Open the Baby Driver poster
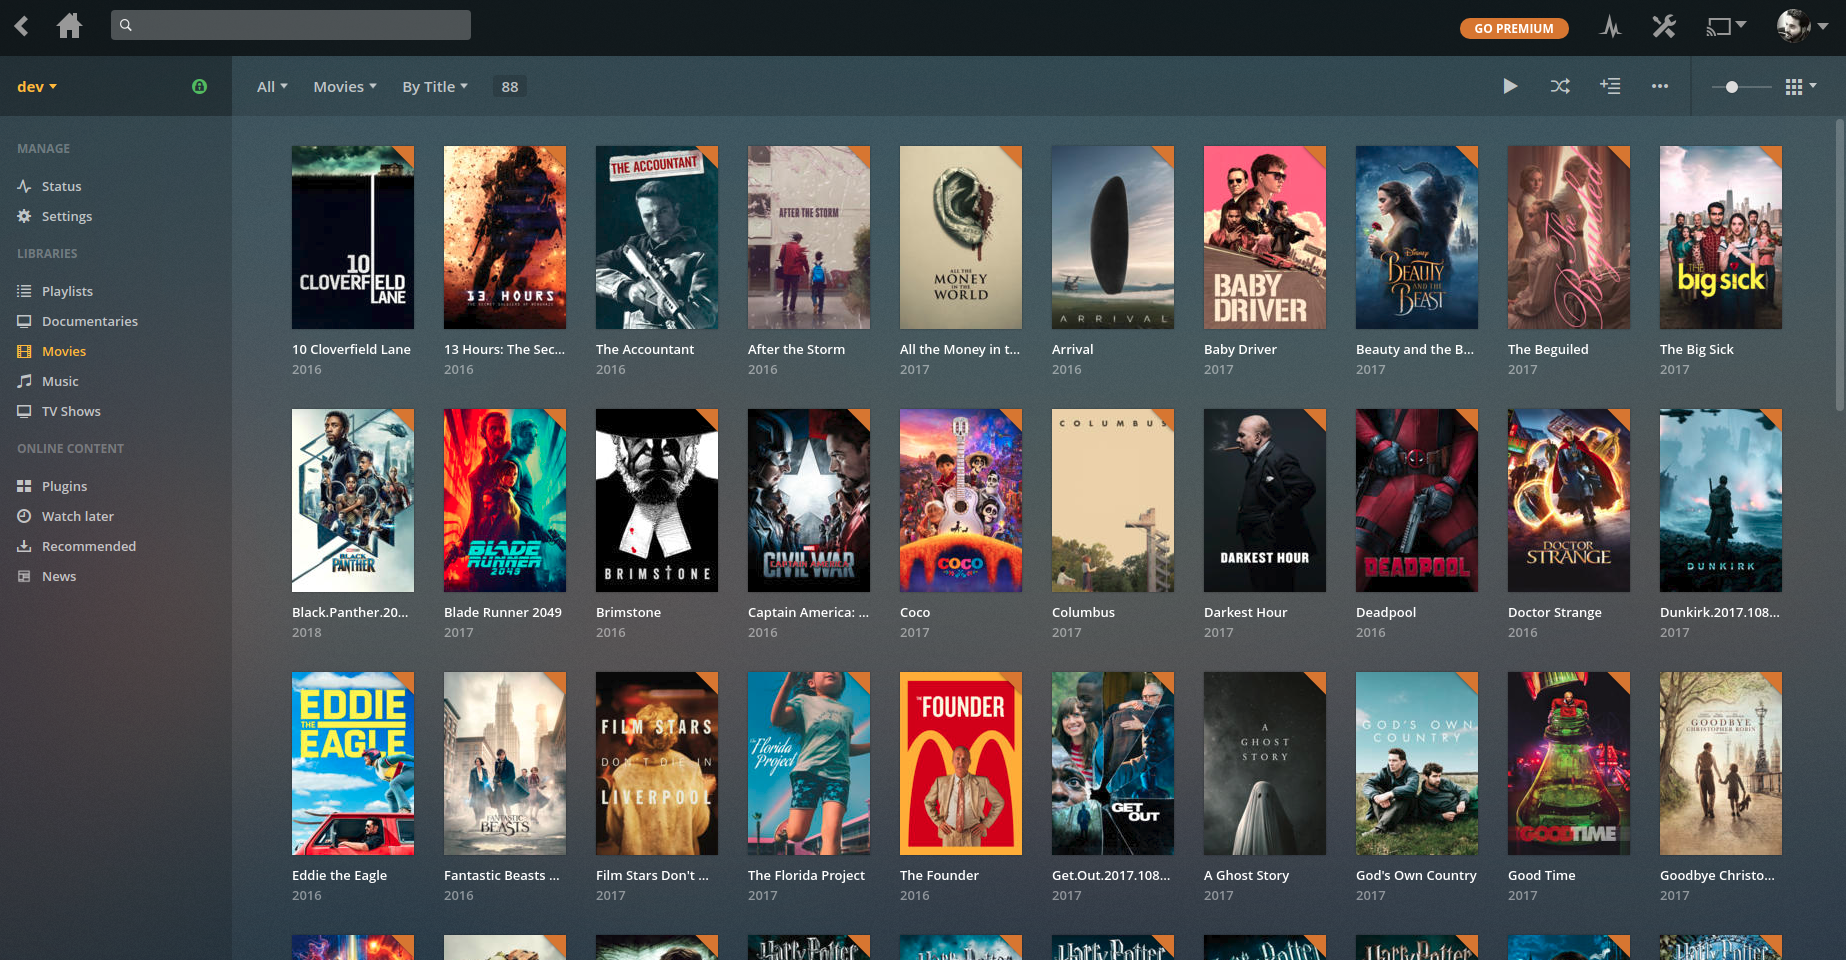This screenshot has height=960, width=1846. 1265,237
